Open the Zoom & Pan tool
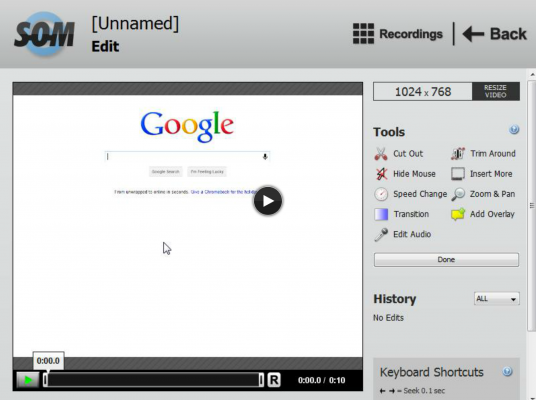Screen dimensions: 536x400 pyautogui.click(x=483, y=194)
